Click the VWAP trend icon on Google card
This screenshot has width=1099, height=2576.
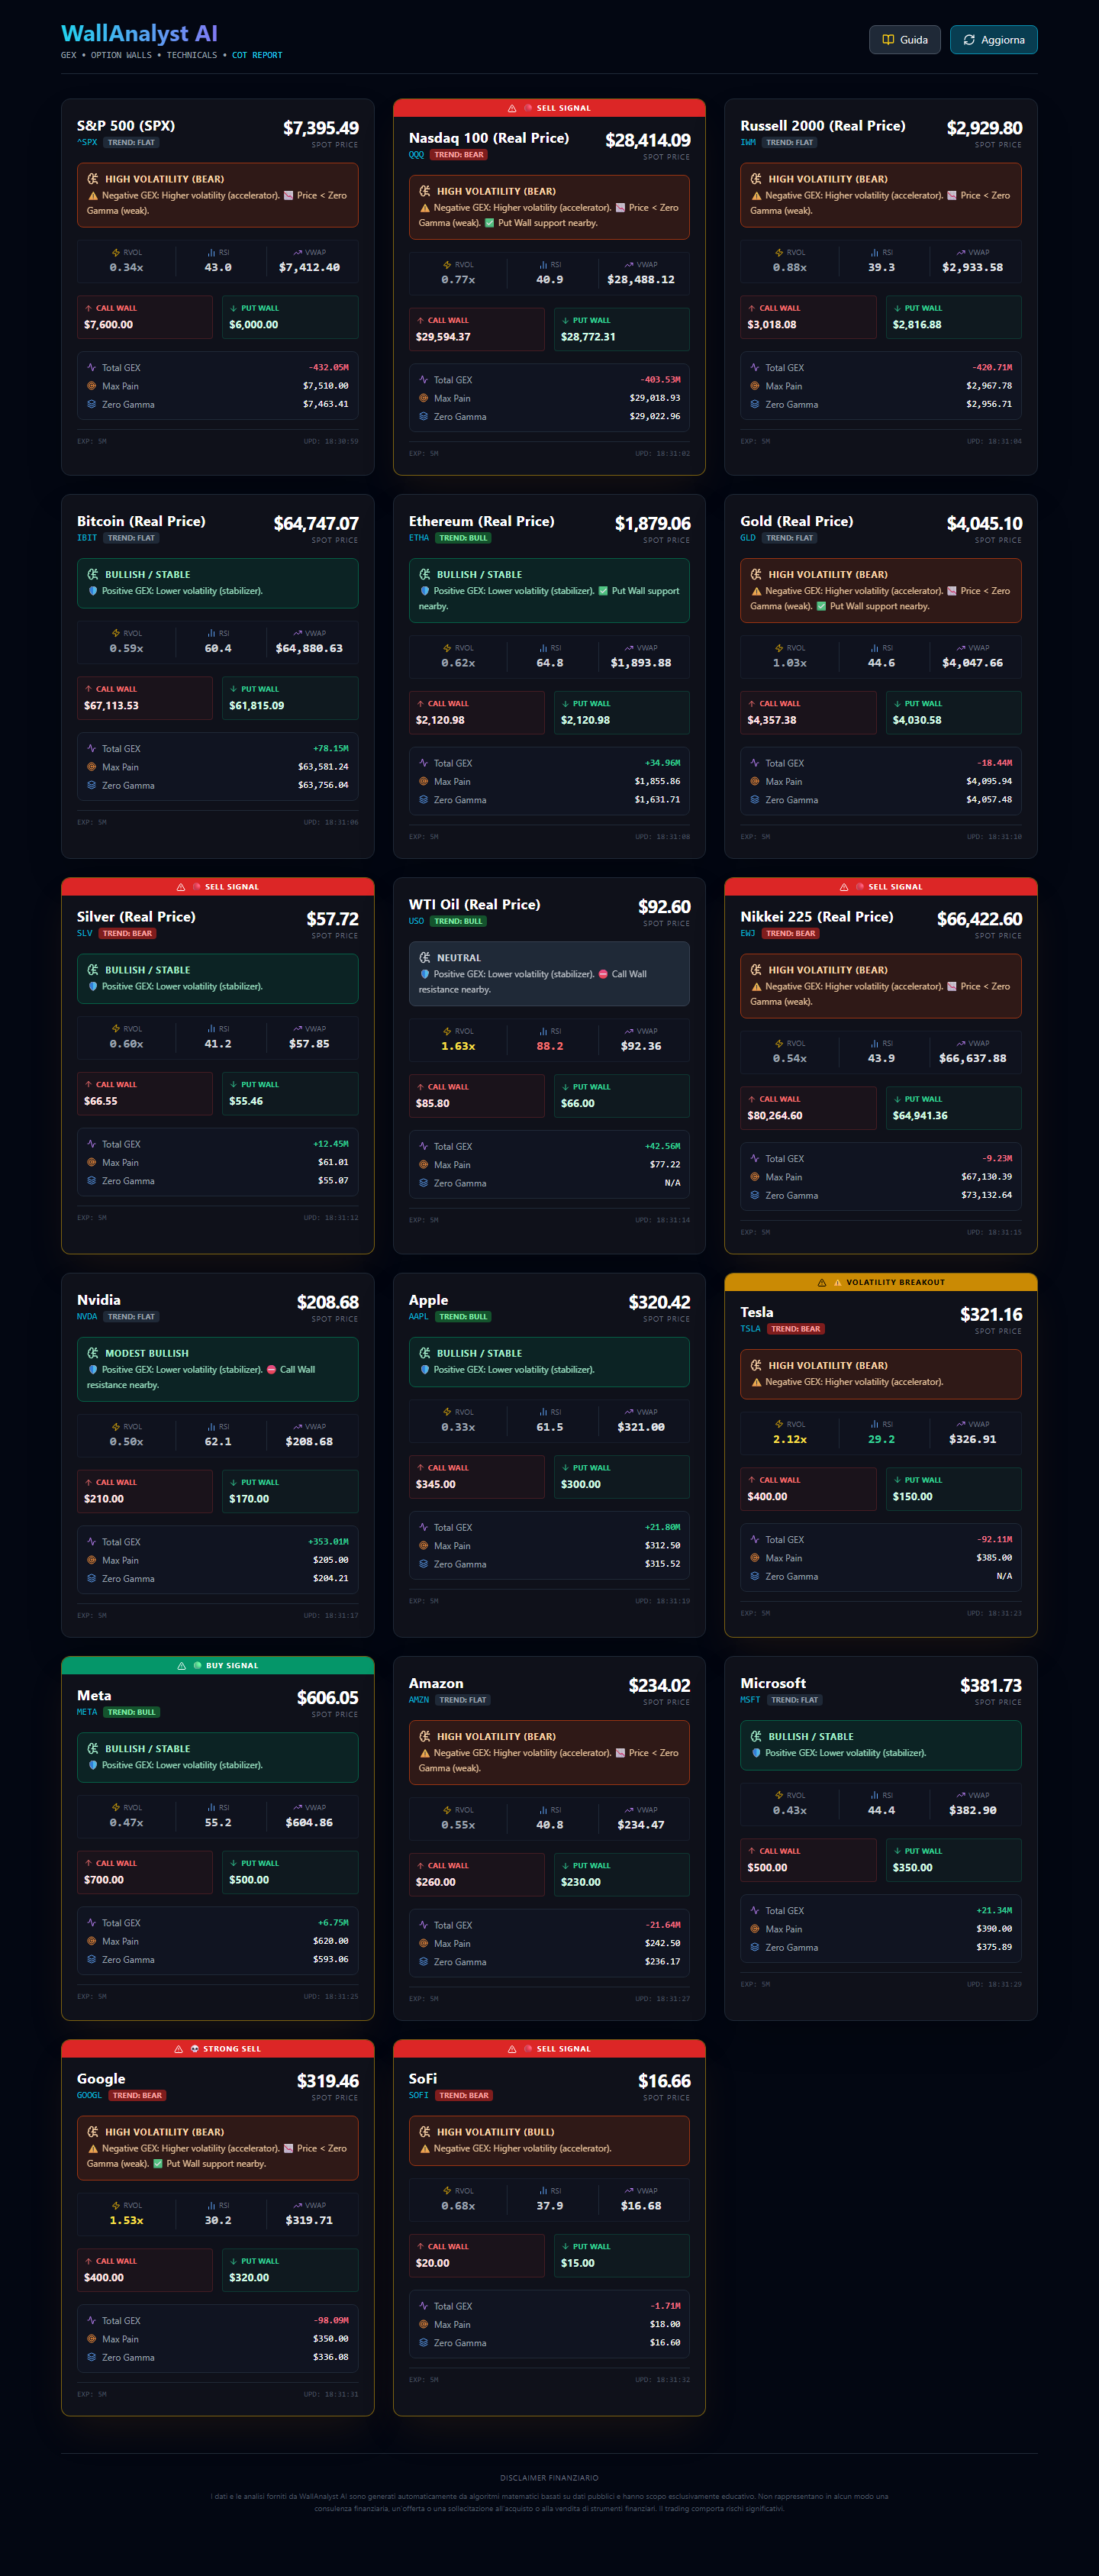click(x=297, y=2205)
